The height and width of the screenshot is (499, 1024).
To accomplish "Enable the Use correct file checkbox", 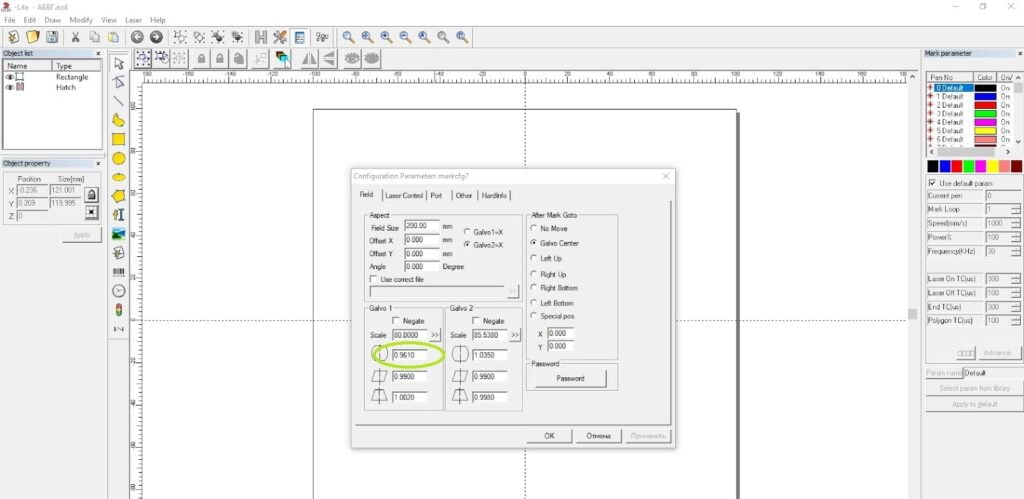I will click(374, 279).
